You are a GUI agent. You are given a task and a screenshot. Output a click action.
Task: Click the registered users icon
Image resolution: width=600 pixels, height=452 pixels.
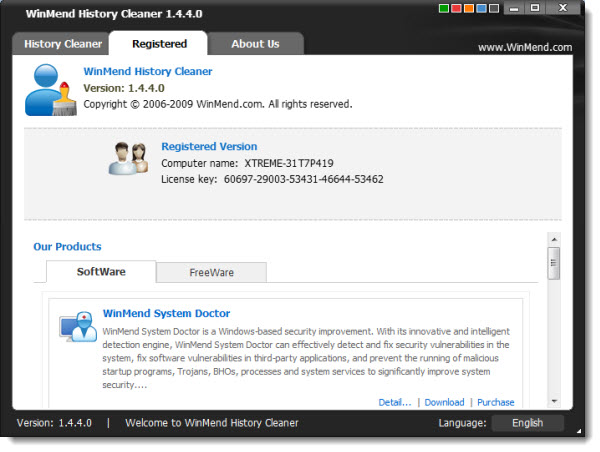click(129, 158)
